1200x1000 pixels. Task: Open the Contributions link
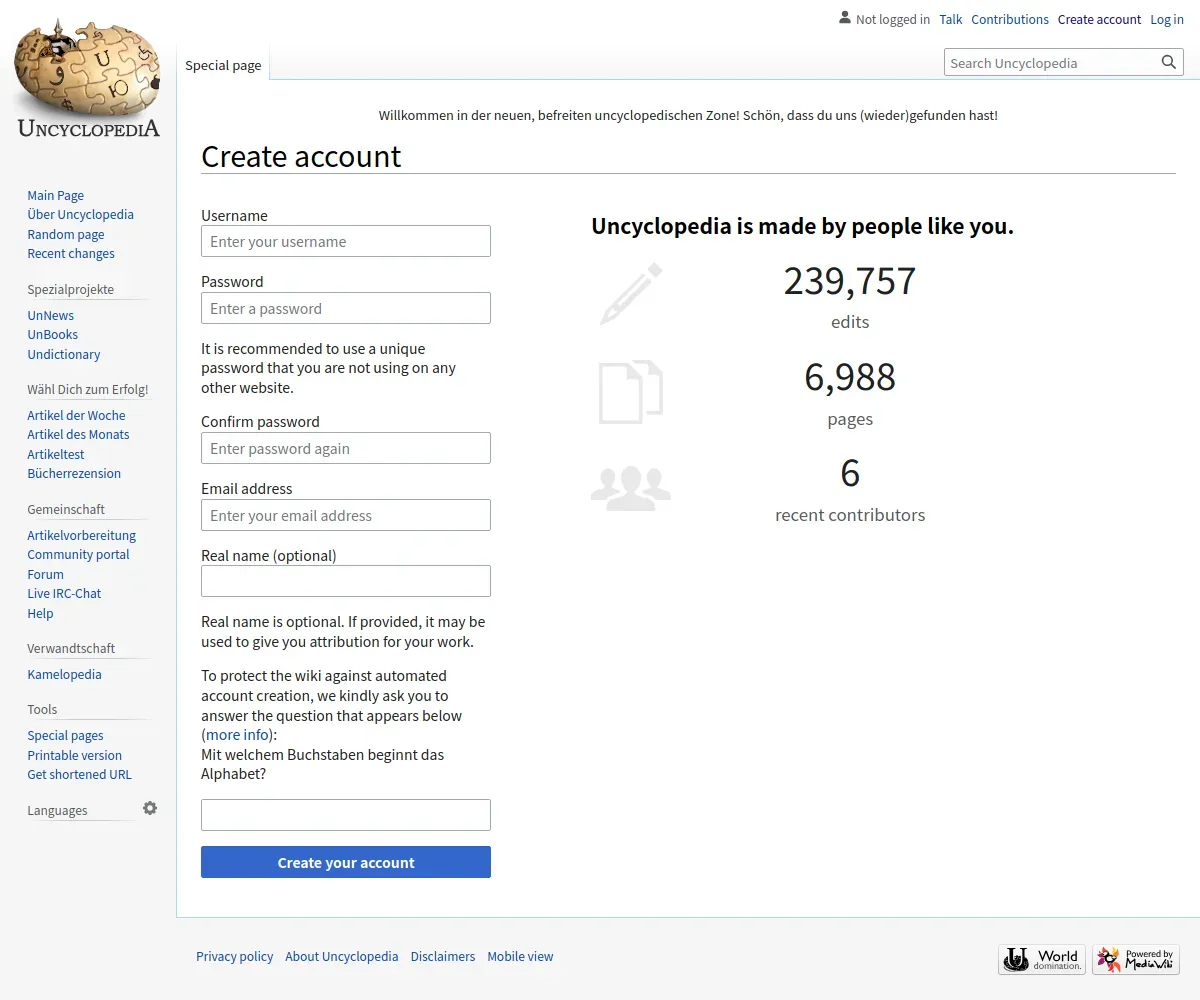1010,19
